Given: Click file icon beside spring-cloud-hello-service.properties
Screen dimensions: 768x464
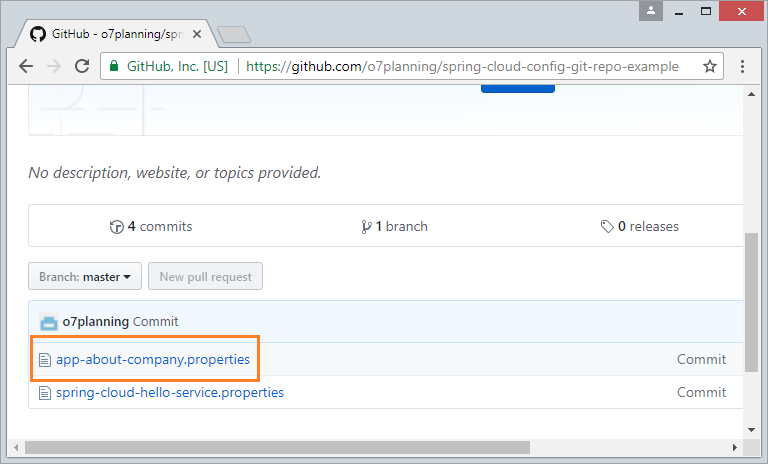Looking at the screenshot, I should click(45, 393).
